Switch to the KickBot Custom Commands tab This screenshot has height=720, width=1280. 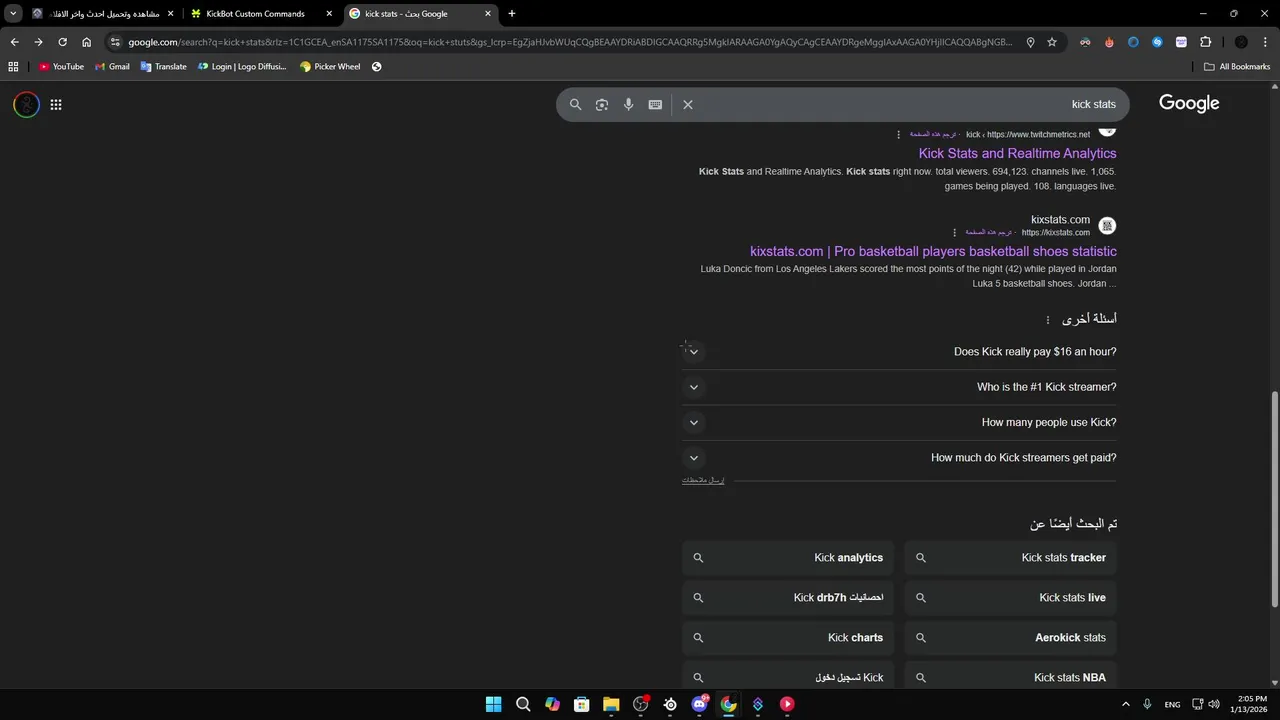pos(263,14)
